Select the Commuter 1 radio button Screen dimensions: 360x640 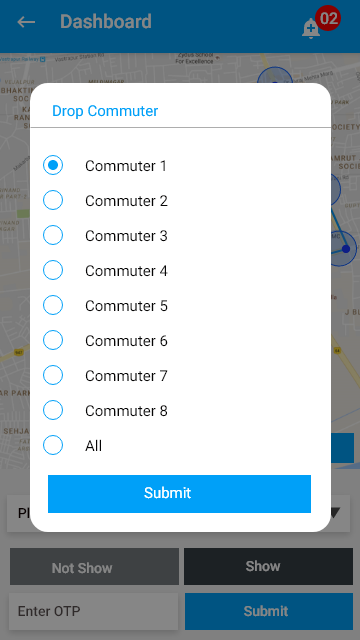coord(53,165)
